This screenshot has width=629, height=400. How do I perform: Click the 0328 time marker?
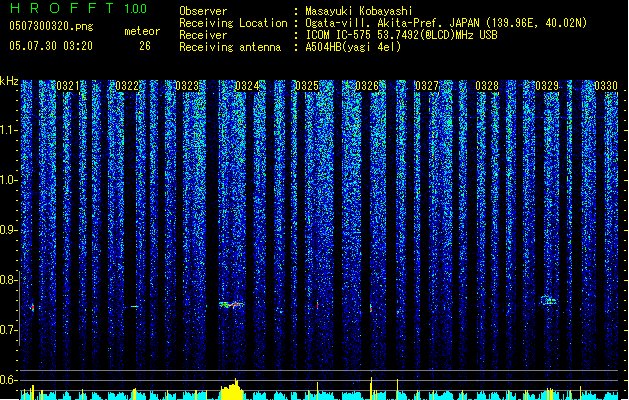(487, 86)
